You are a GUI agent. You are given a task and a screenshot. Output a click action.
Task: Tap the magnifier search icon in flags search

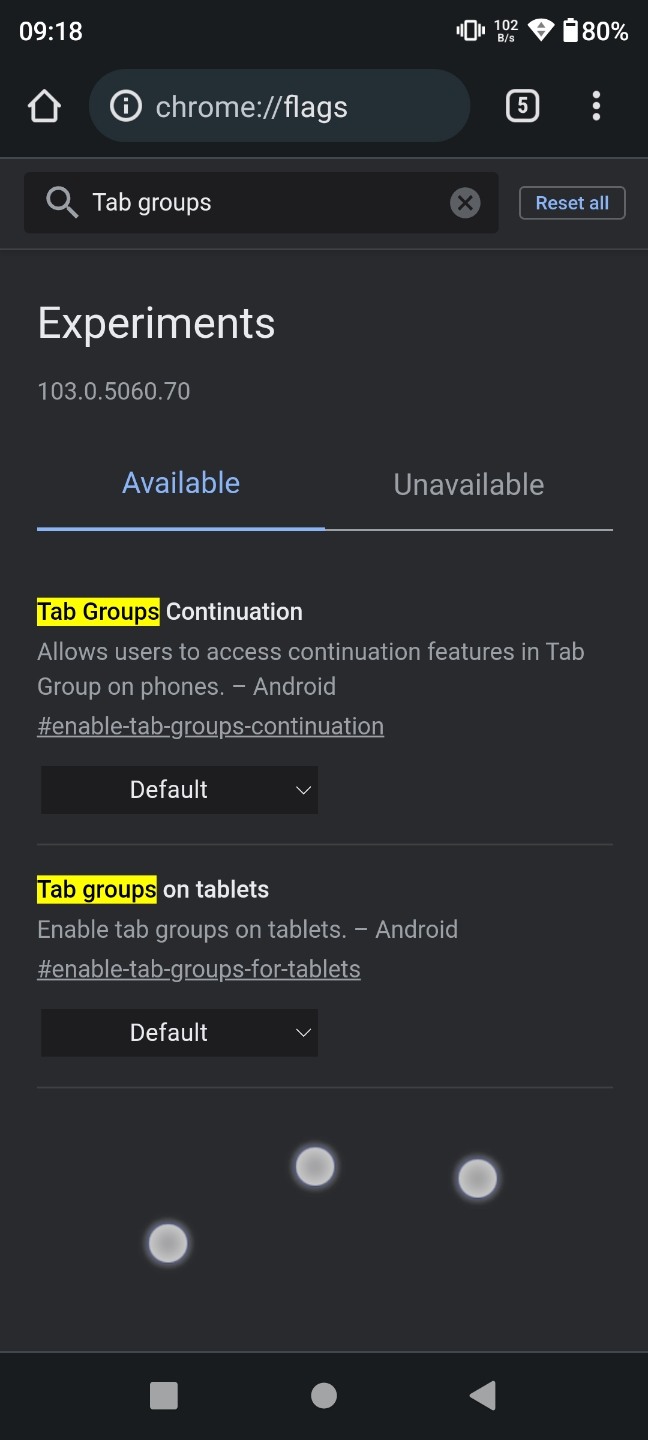pos(62,203)
